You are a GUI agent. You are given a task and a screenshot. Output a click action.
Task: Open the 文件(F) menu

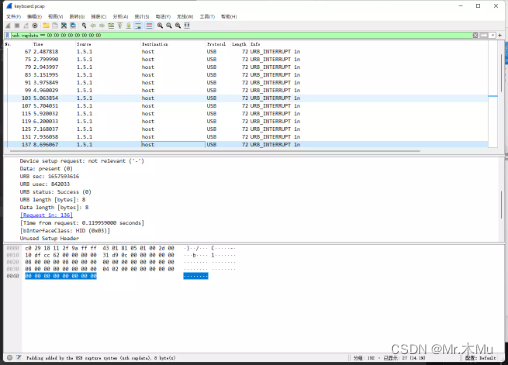tap(14, 17)
